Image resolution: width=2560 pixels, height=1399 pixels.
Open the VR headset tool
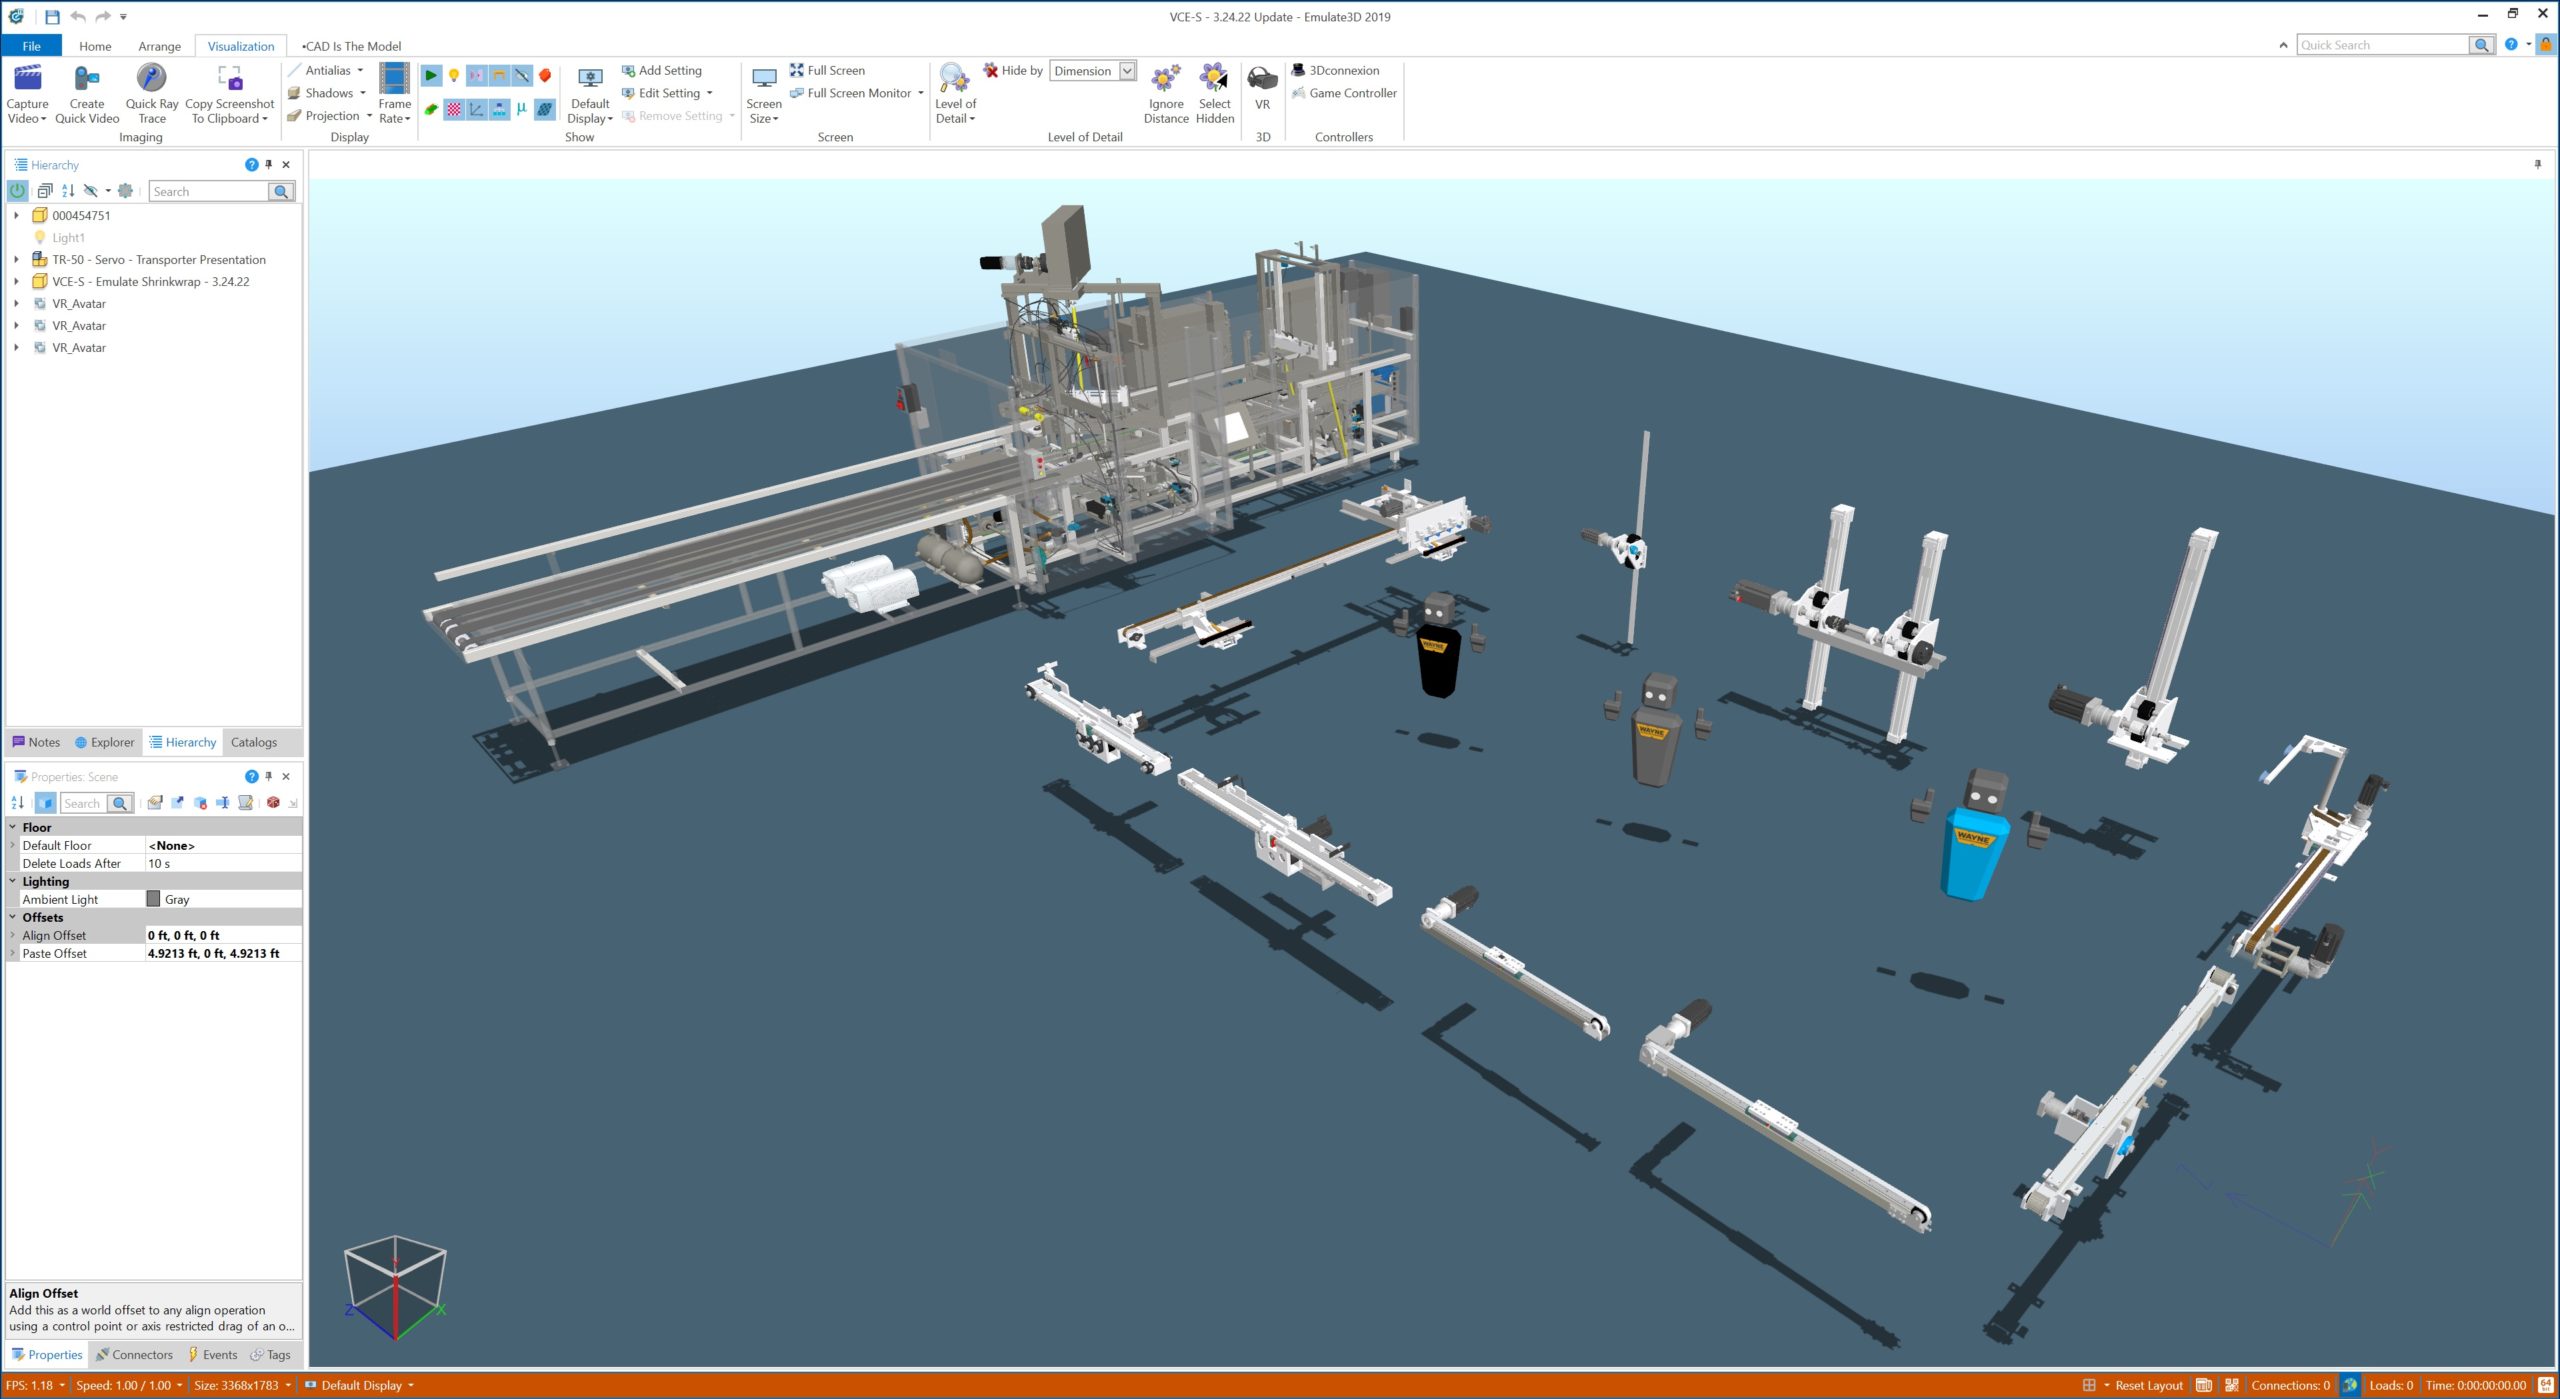pos(1262,78)
